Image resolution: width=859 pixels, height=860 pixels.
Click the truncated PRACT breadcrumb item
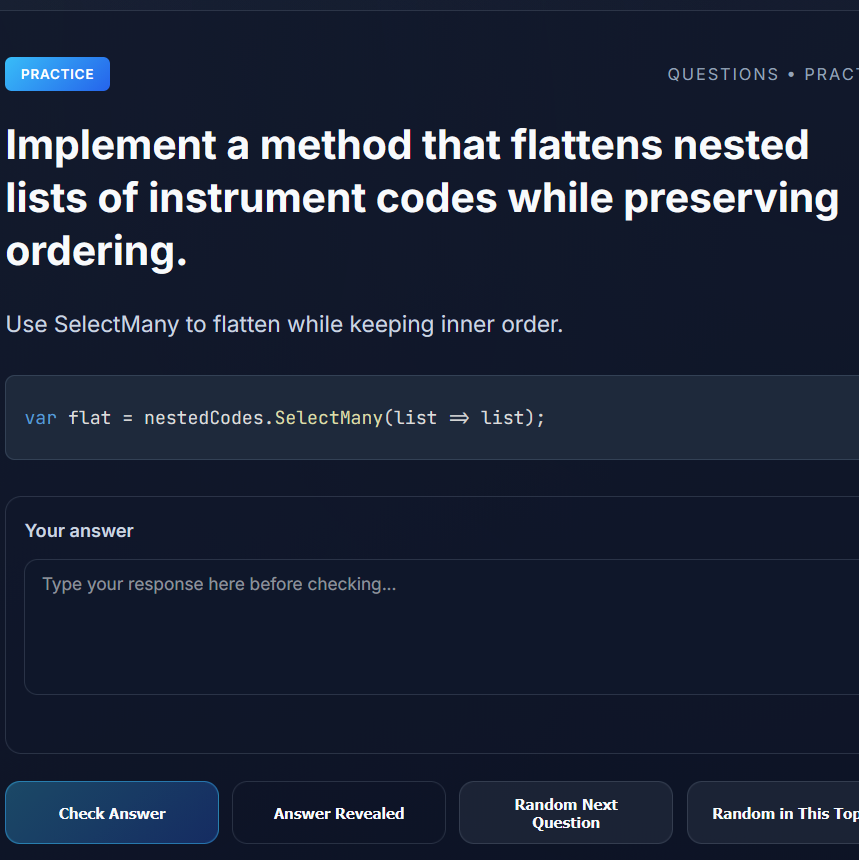[x=831, y=74]
